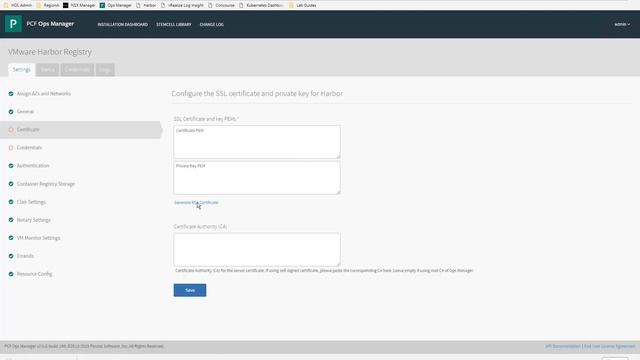Open the General settings section
The height and width of the screenshot is (360, 640).
[25, 111]
